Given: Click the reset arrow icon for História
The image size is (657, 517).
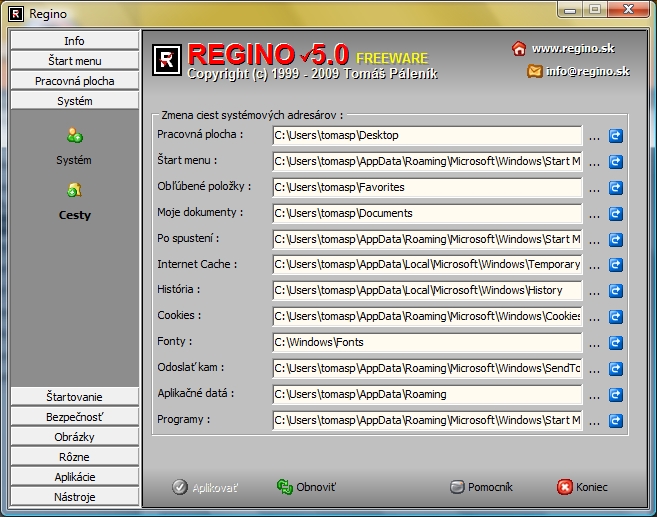Looking at the screenshot, I should click(616, 291).
